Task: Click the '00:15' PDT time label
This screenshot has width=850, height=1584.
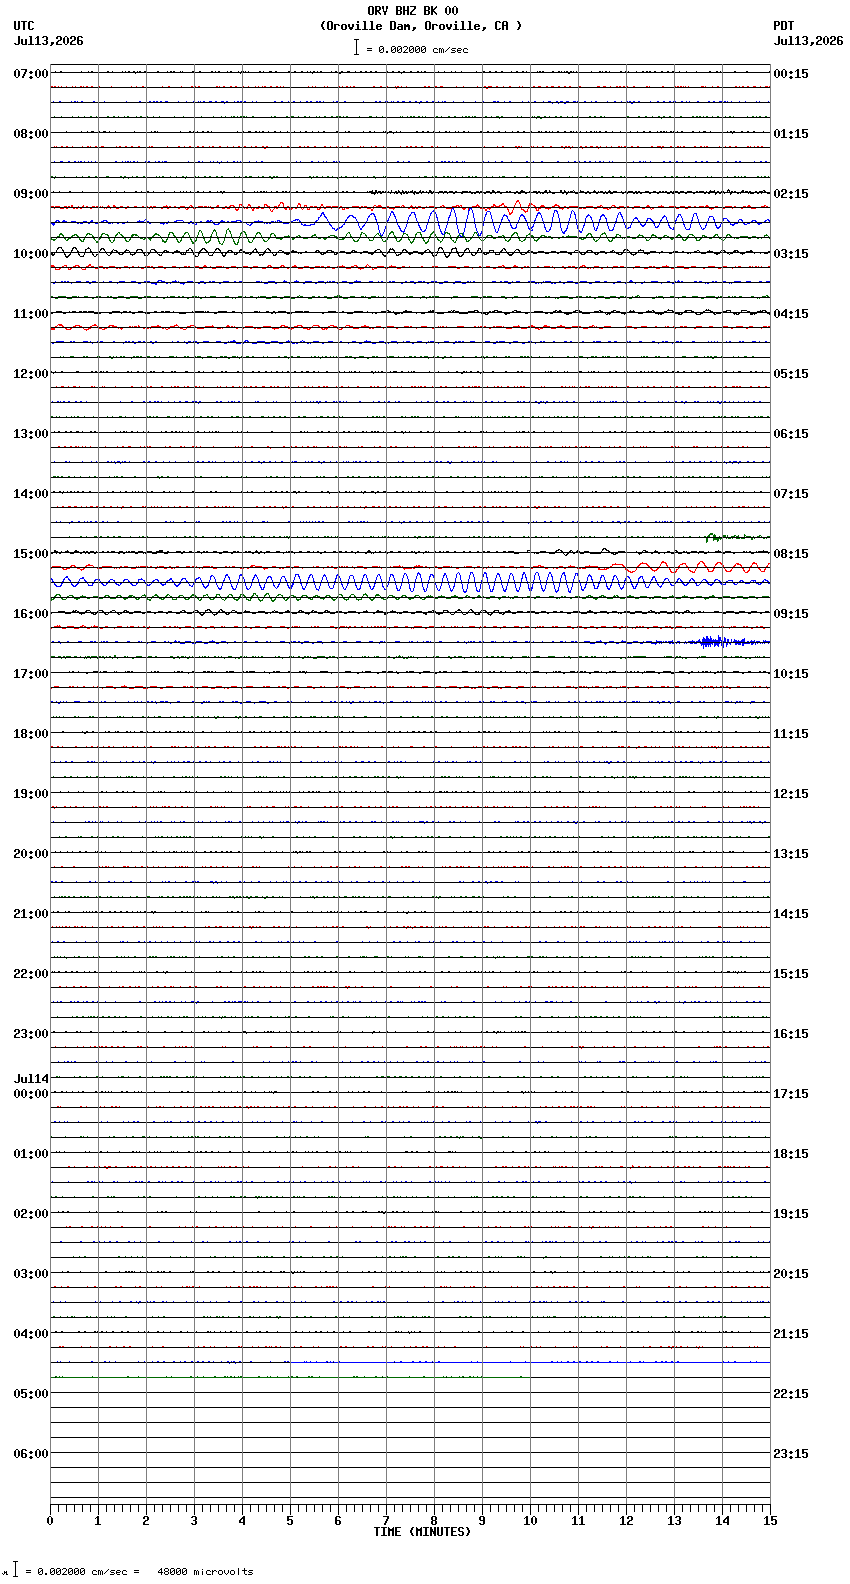Action: pyautogui.click(x=791, y=74)
